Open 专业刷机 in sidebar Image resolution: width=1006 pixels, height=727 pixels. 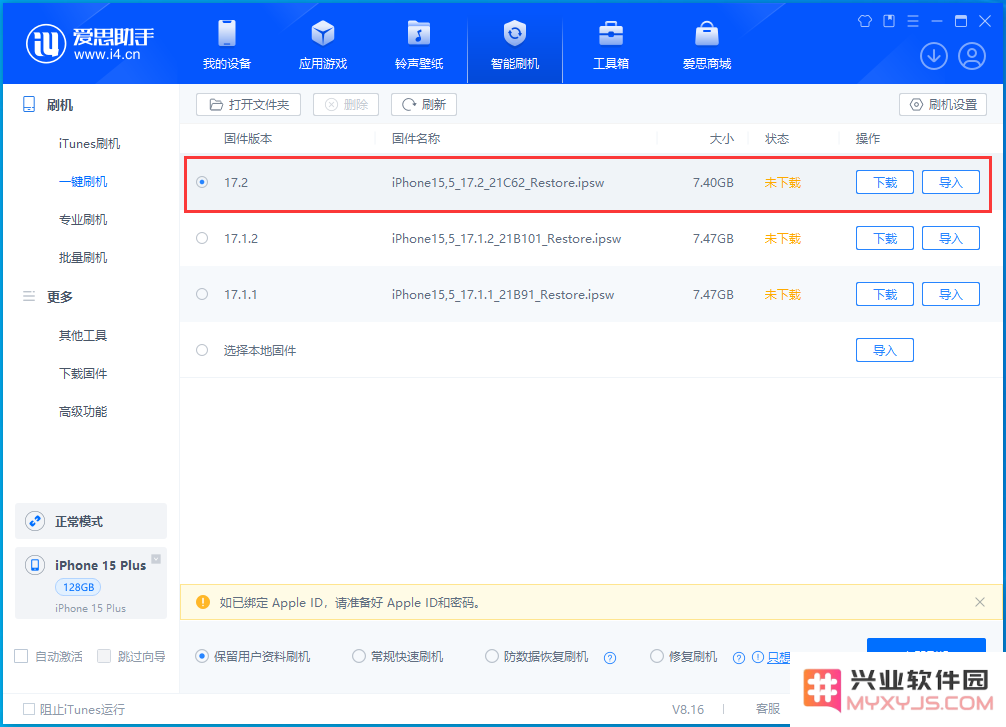[83, 219]
